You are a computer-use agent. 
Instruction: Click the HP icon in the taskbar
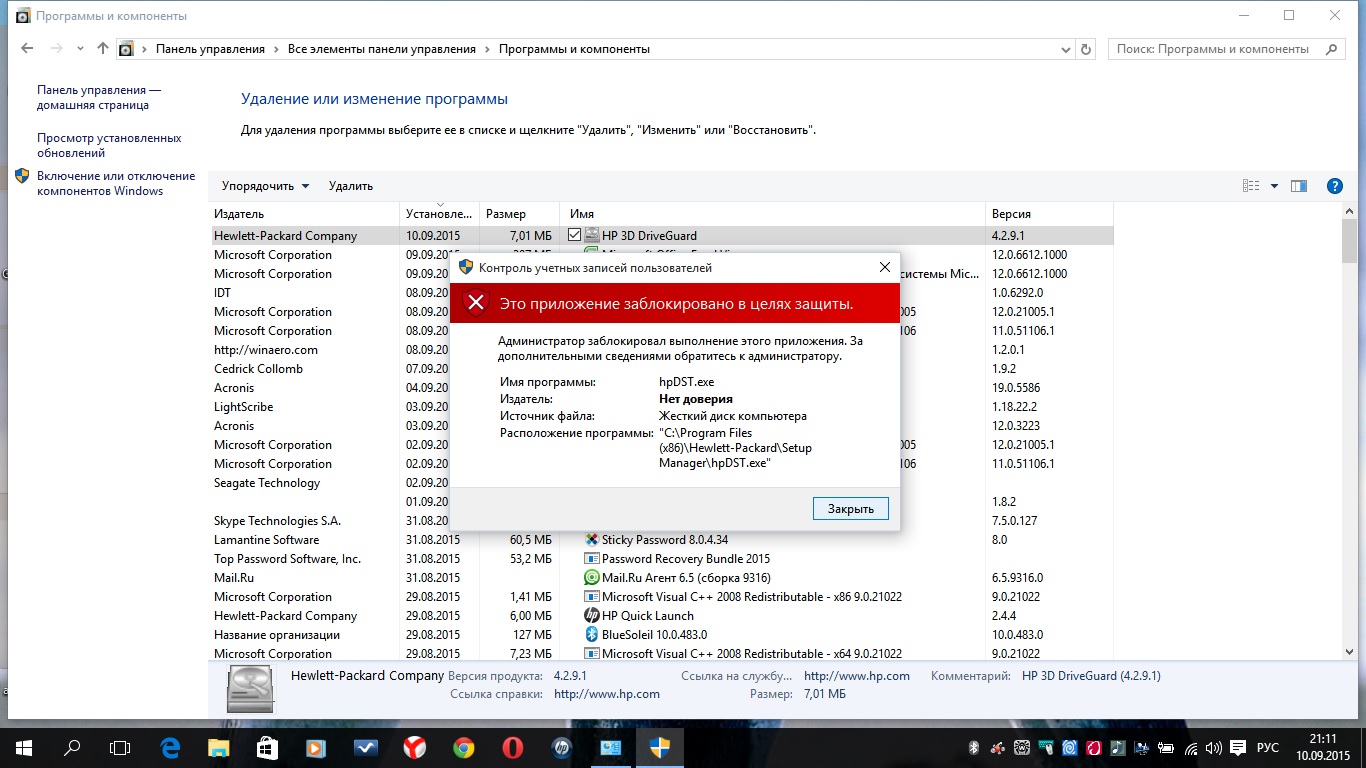pyautogui.click(x=560, y=747)
